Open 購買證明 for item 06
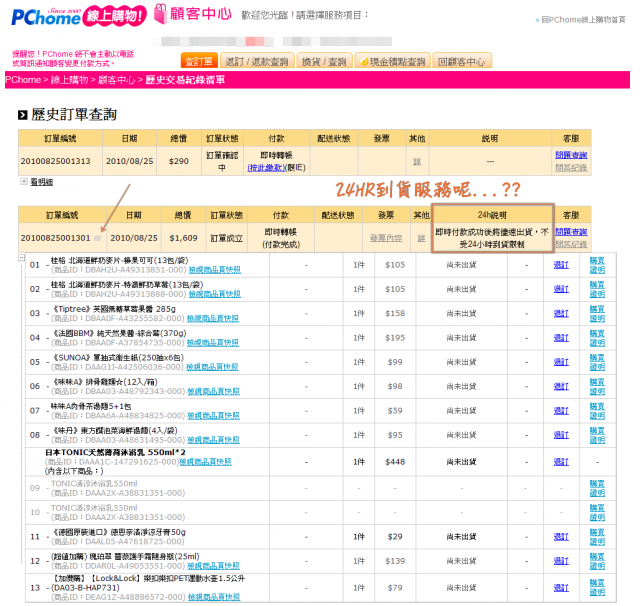The width and height of the screenshot is (640, 606). click(x=597, y=386)
